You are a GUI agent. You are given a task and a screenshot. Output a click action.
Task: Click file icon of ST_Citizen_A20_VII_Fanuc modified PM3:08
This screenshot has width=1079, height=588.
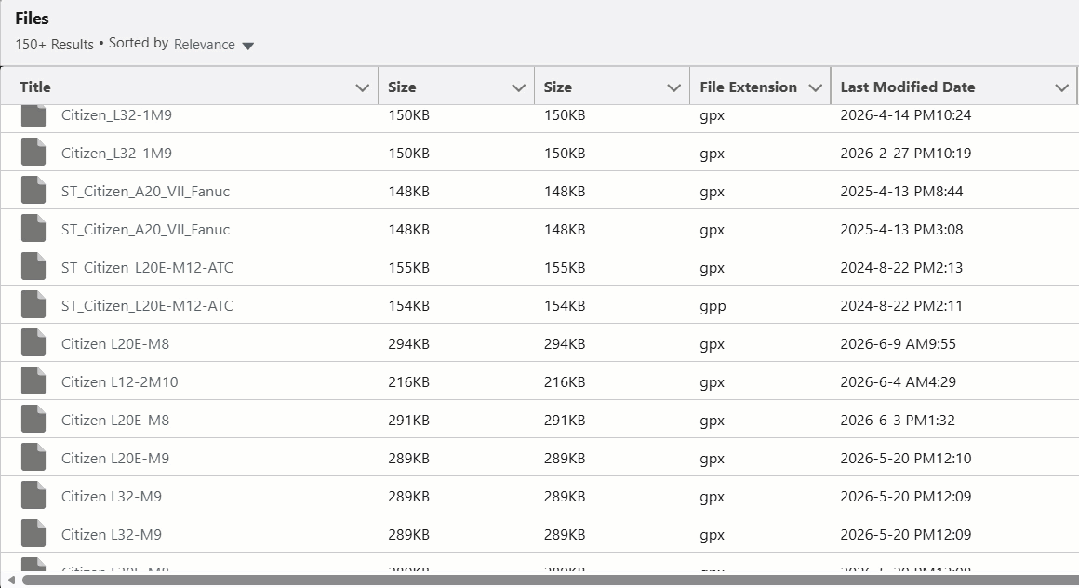click(x=33, y=229)
